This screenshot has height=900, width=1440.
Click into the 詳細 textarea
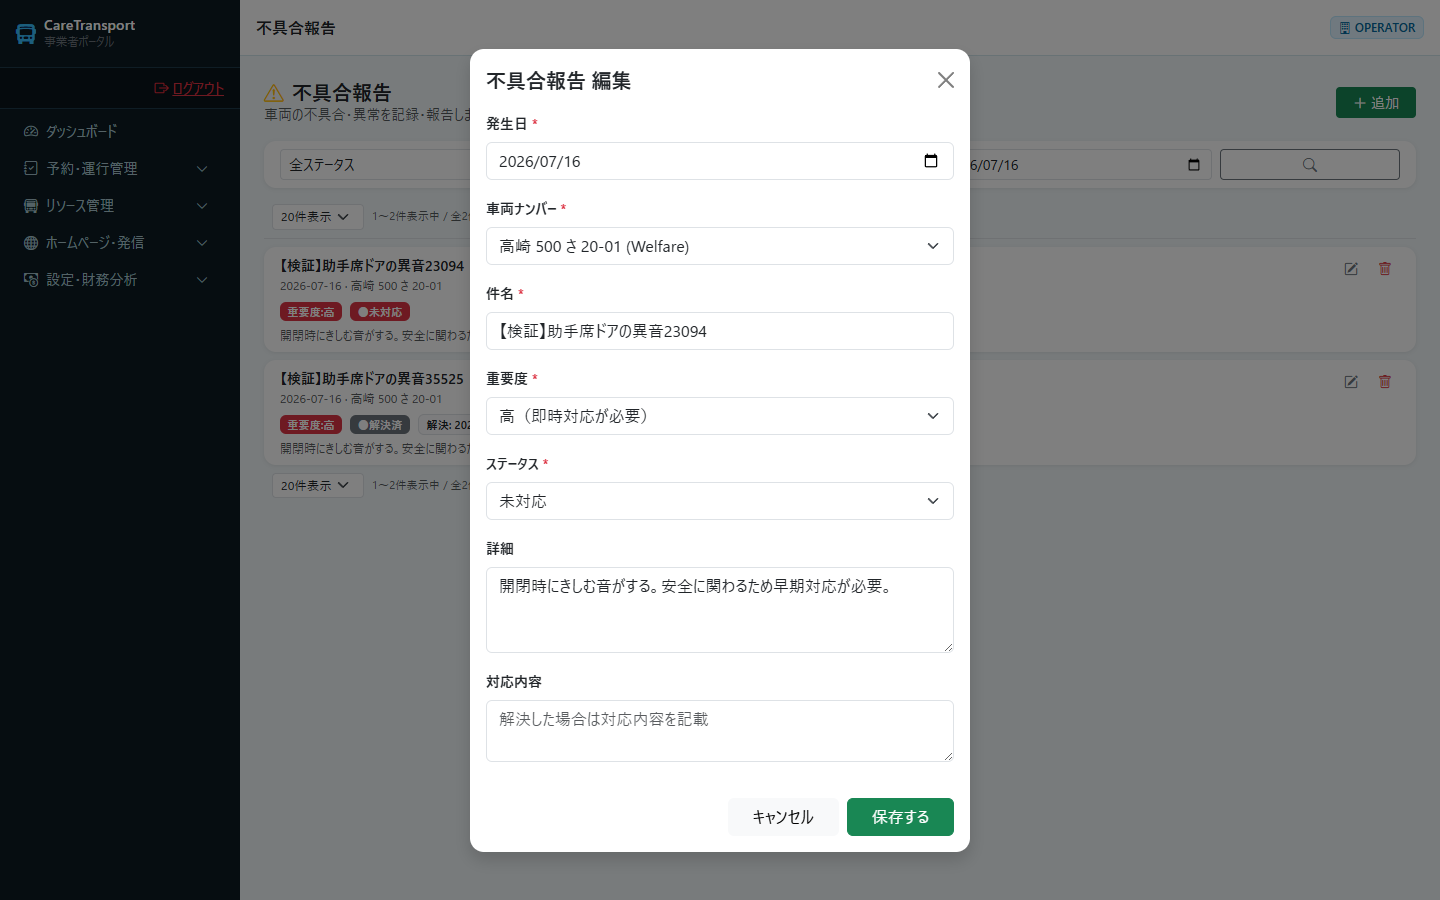720,610
